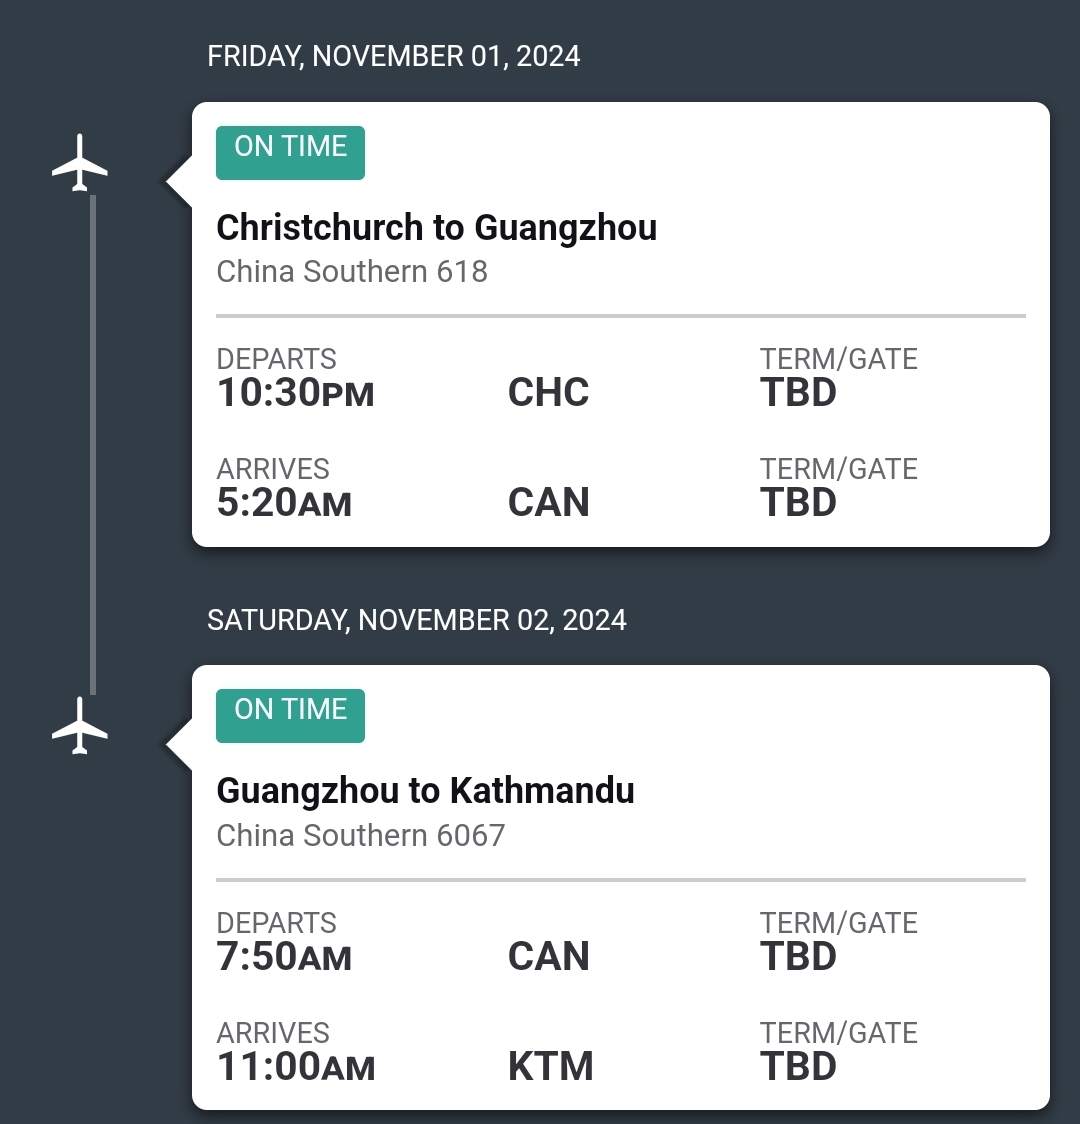
Task: Click the CAN arrival code in the first card
Action: coord(548,502)
